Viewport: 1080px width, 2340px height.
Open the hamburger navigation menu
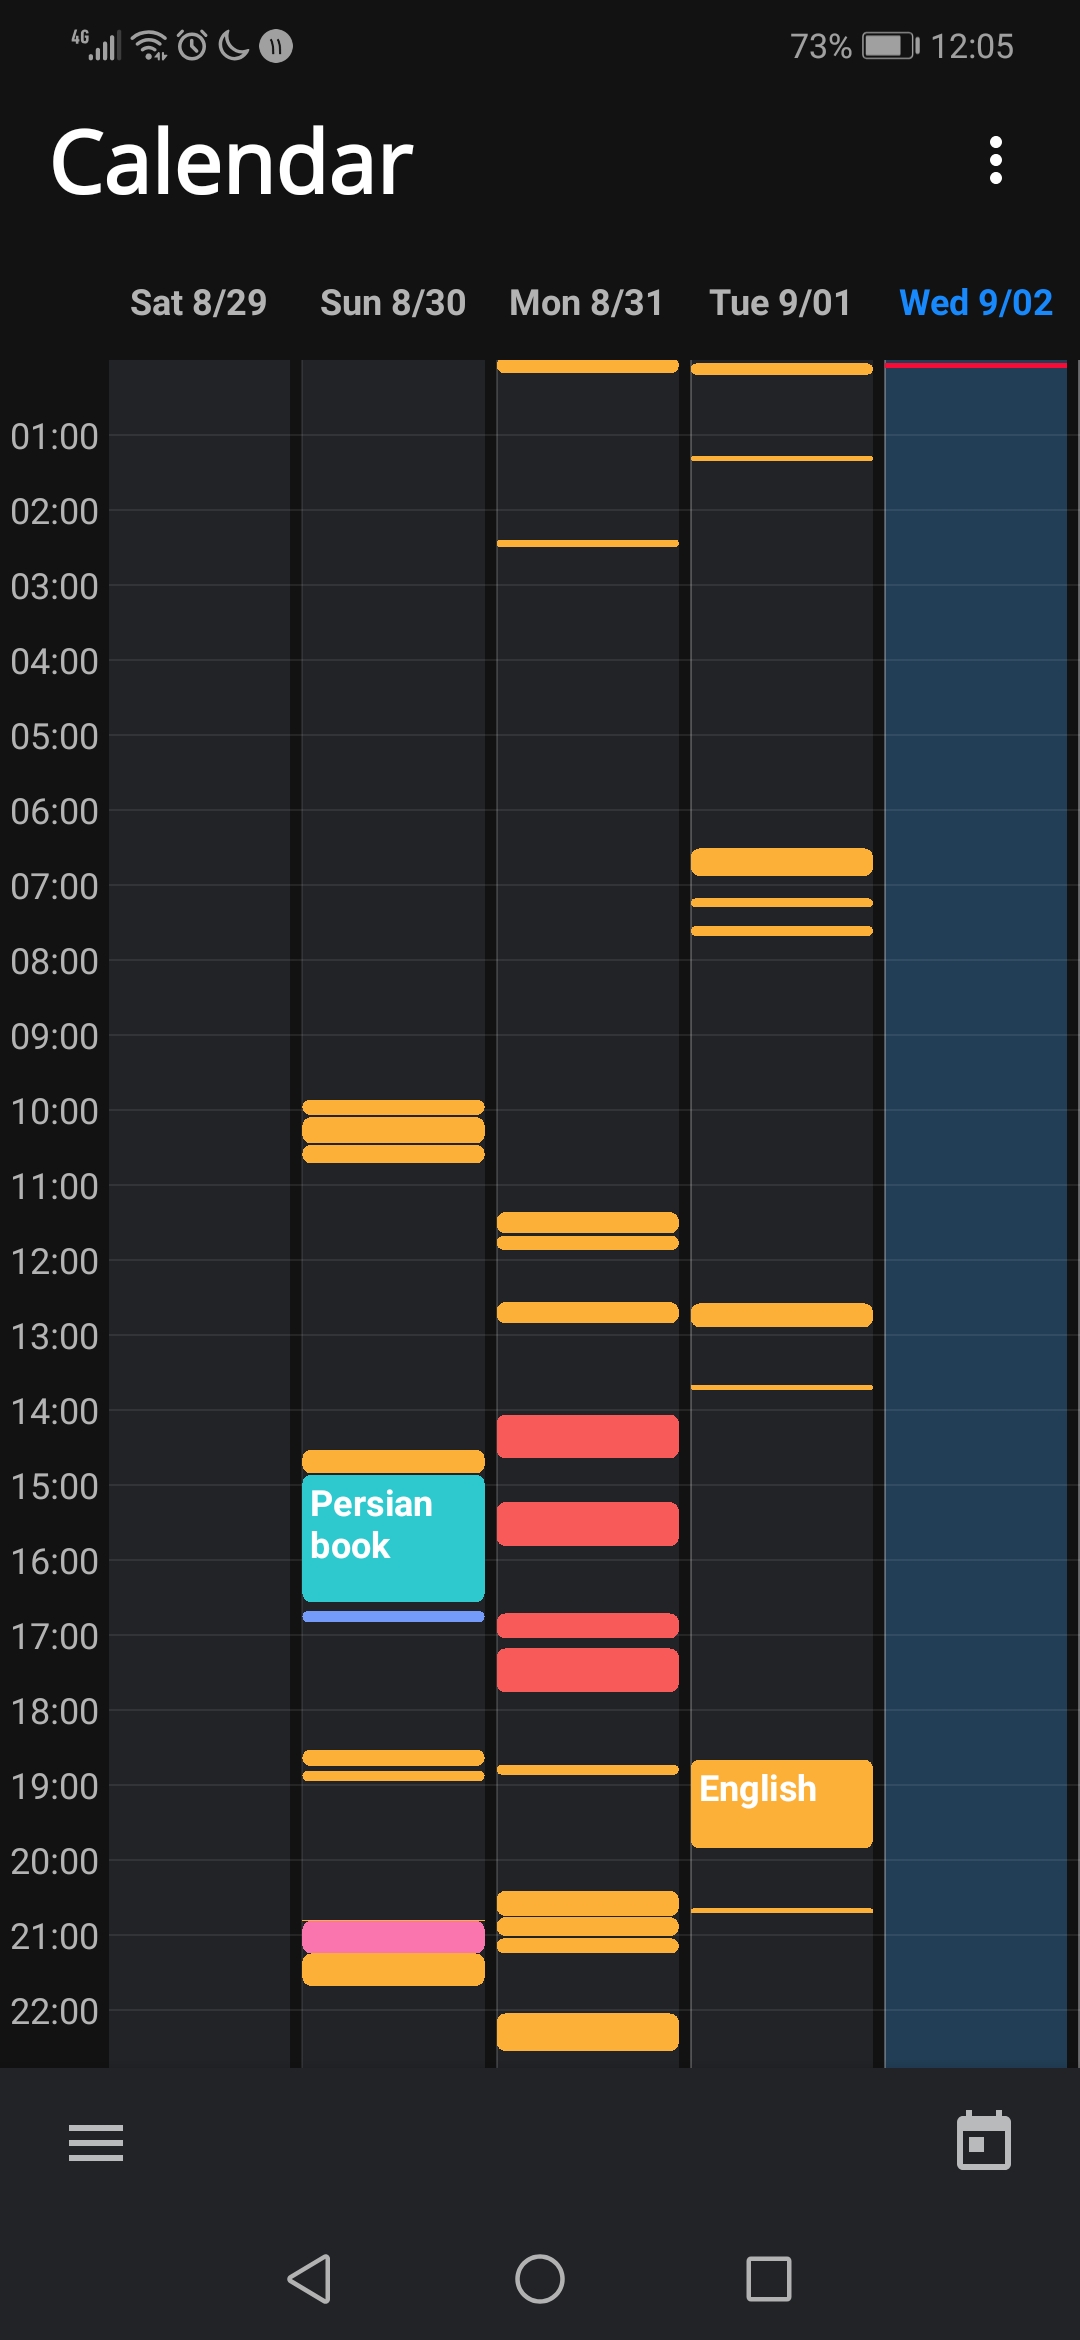(96, 2142)
